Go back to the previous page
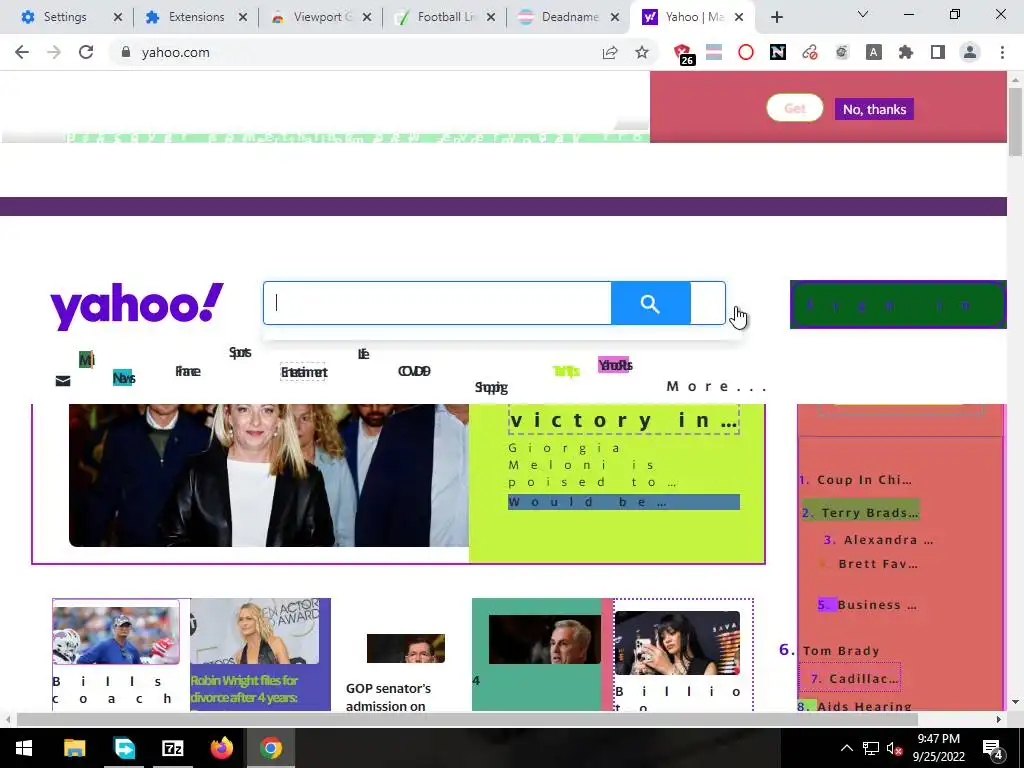Screen dimensions: 1024x768 [22, 52]
